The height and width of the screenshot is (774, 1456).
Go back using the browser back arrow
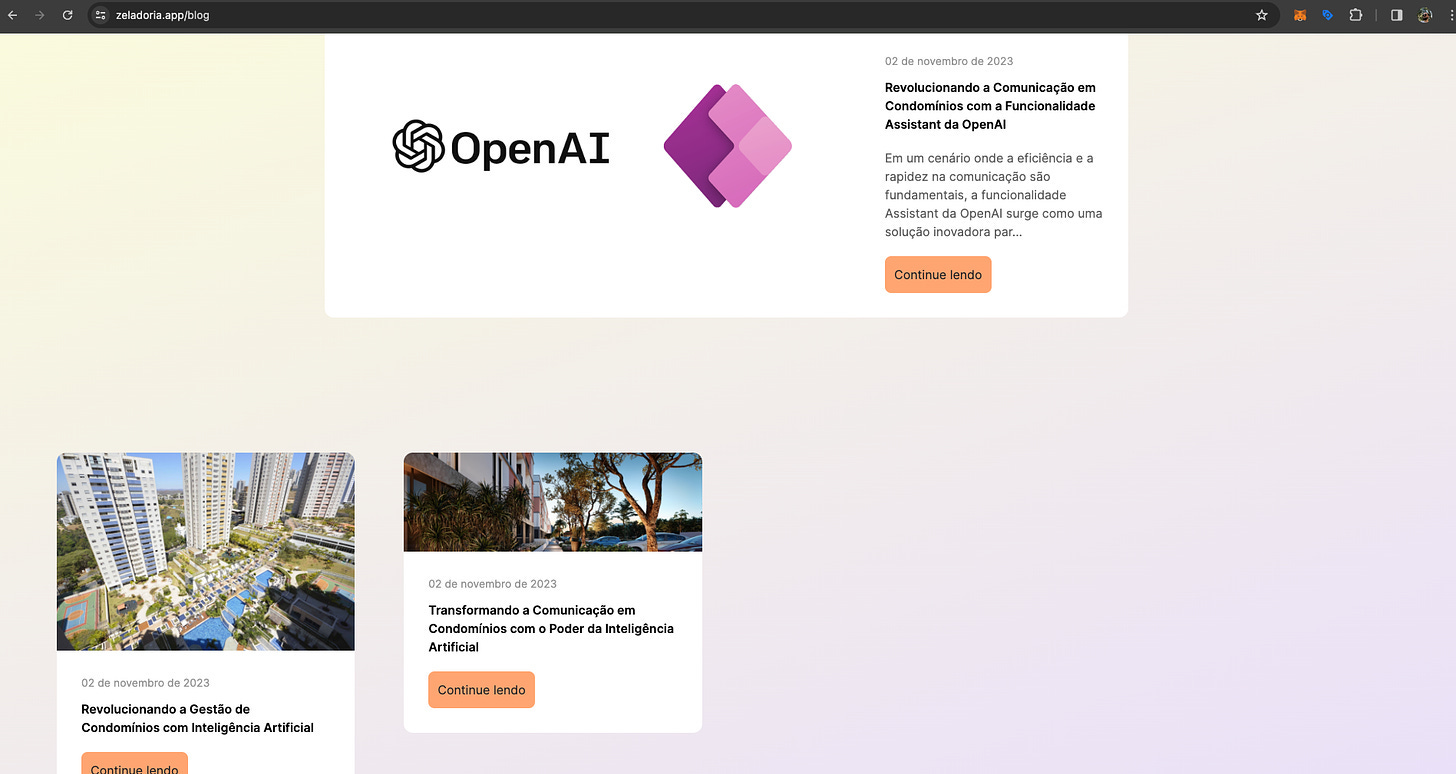13,15
